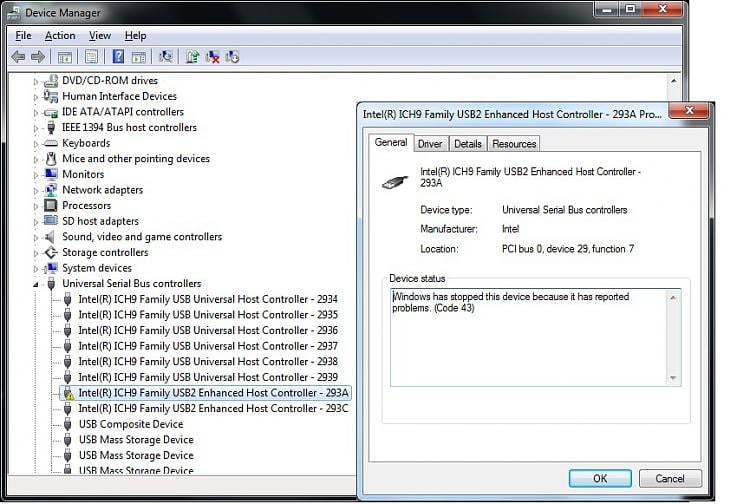Select USB Universal Host Controller - 2934

pyautogui.click(x=208, y=299)
